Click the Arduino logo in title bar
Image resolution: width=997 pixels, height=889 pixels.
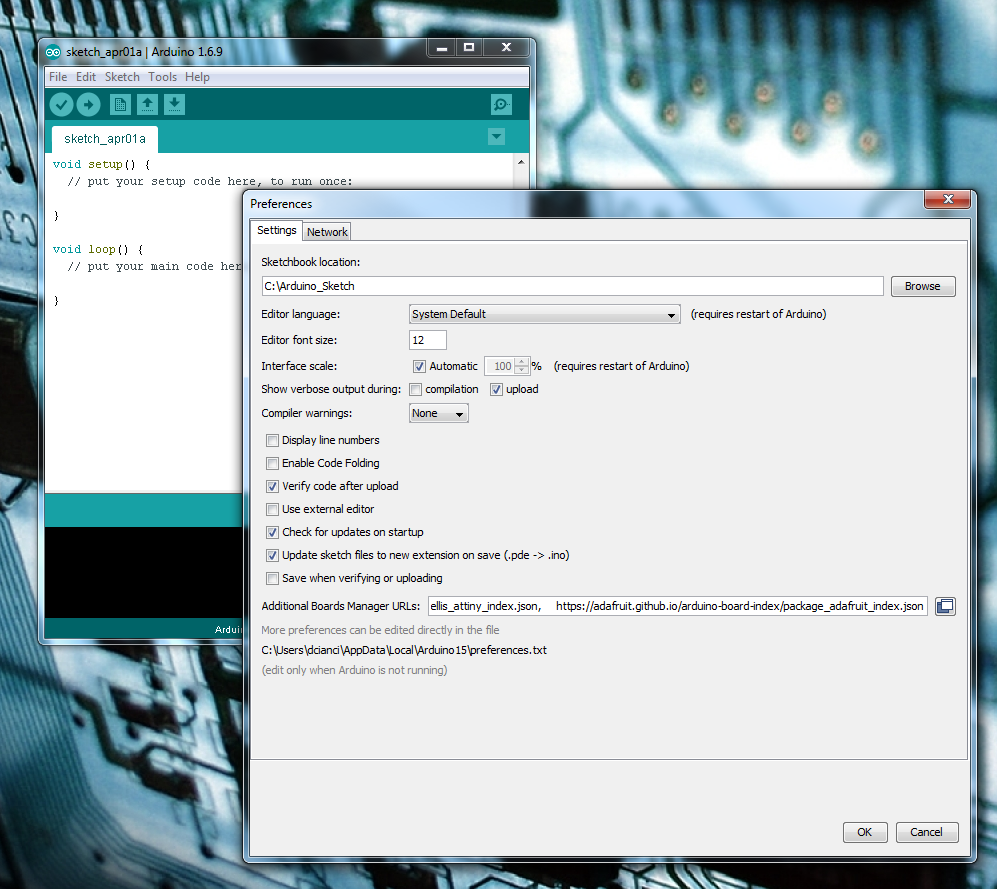pos(53,52)
